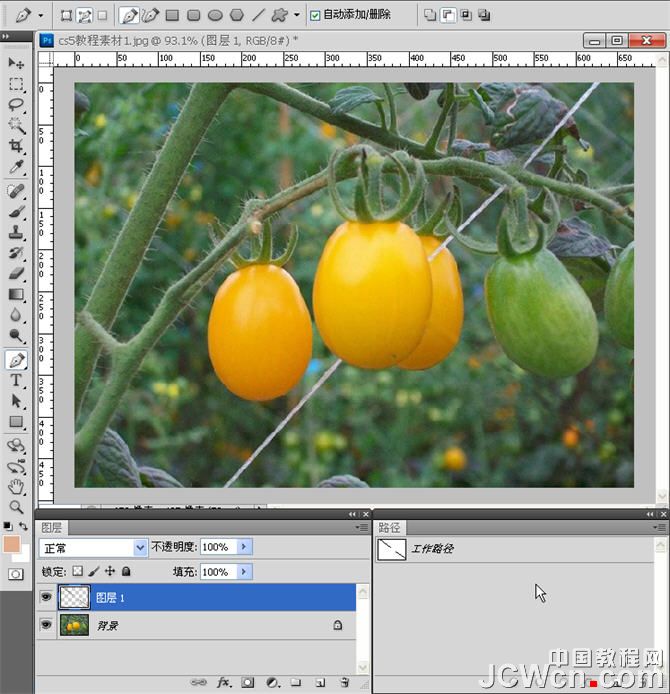Toggle lock position for the layer
This screenshot has height=694, width=670.
[110, 571]
